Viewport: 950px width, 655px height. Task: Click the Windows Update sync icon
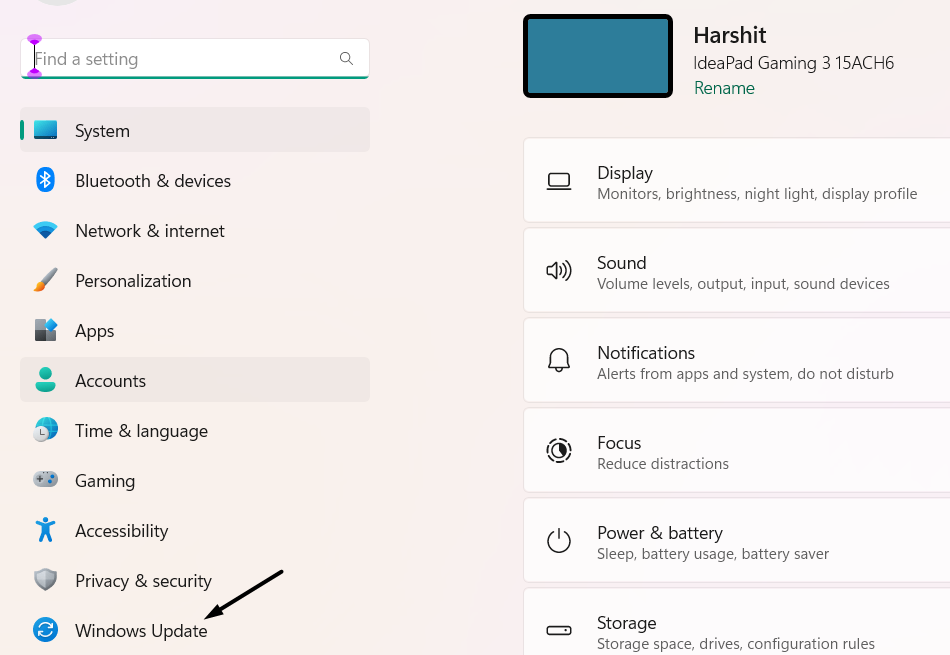point(45,630)
